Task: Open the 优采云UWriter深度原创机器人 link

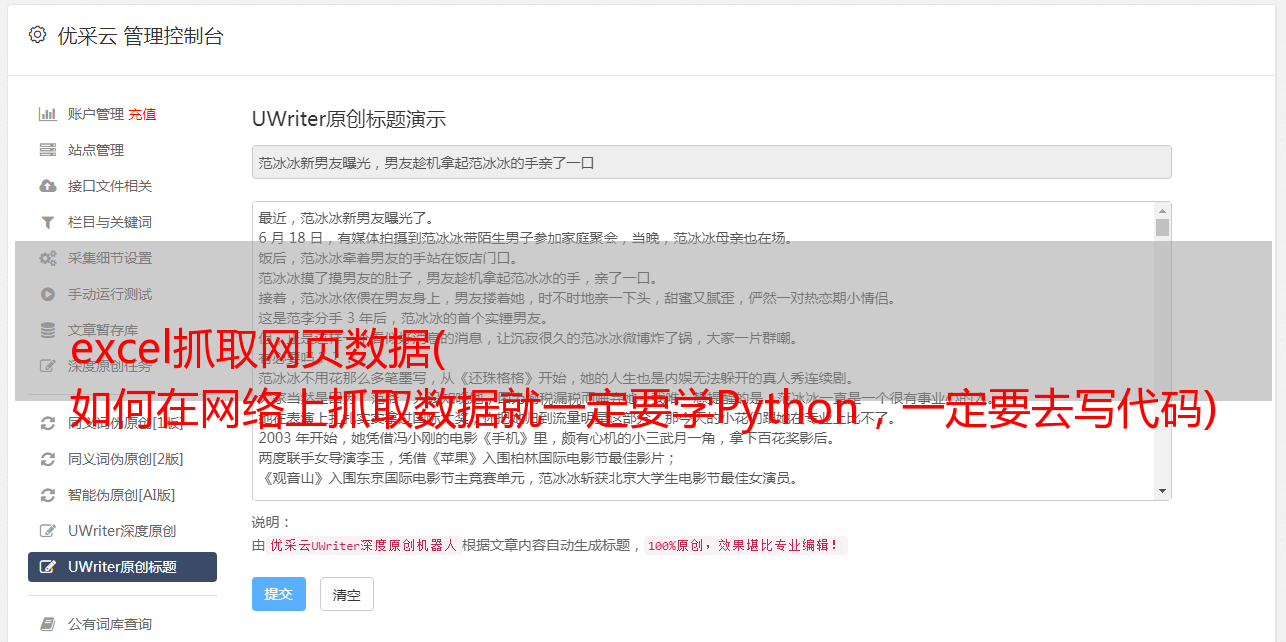Action: pyautogui.click(x=364, y=546)
